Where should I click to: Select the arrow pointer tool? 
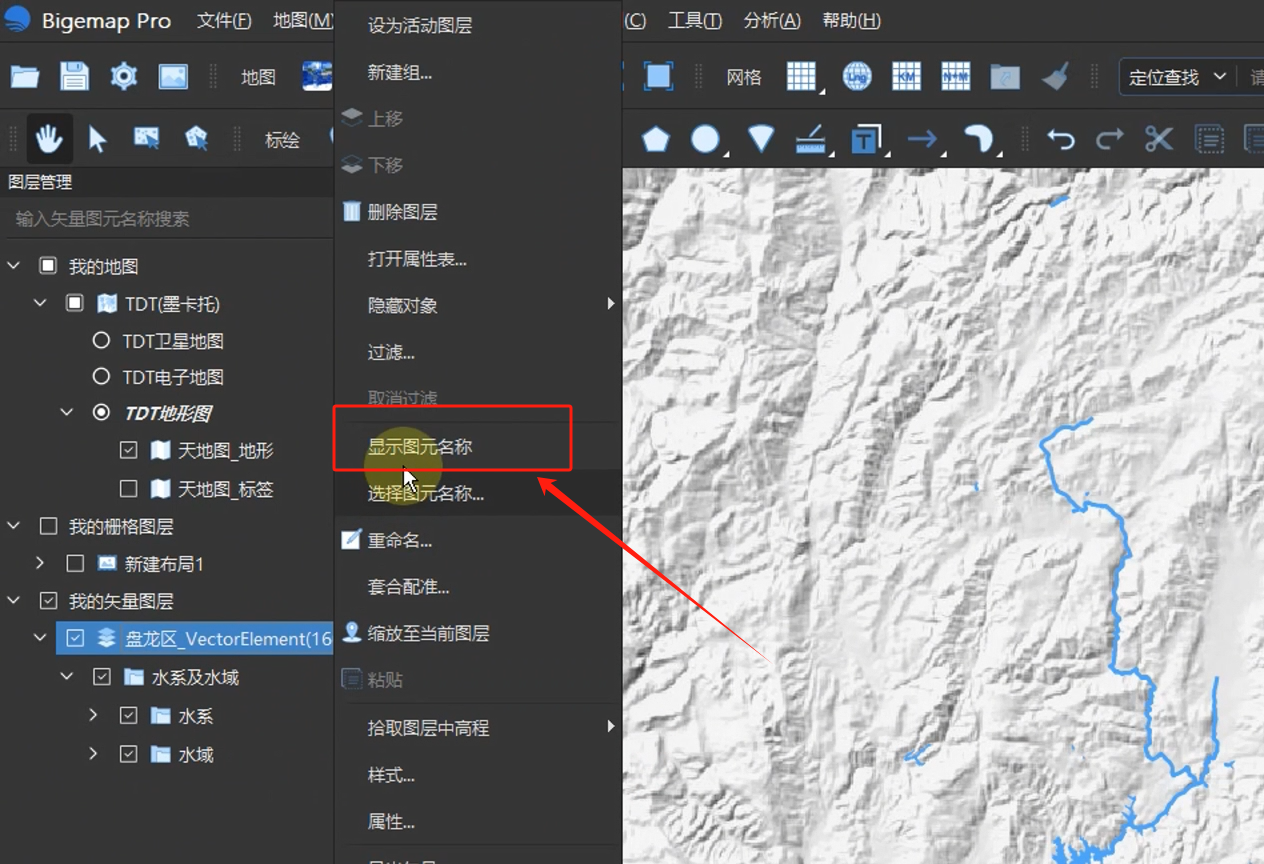click(97, 139)
